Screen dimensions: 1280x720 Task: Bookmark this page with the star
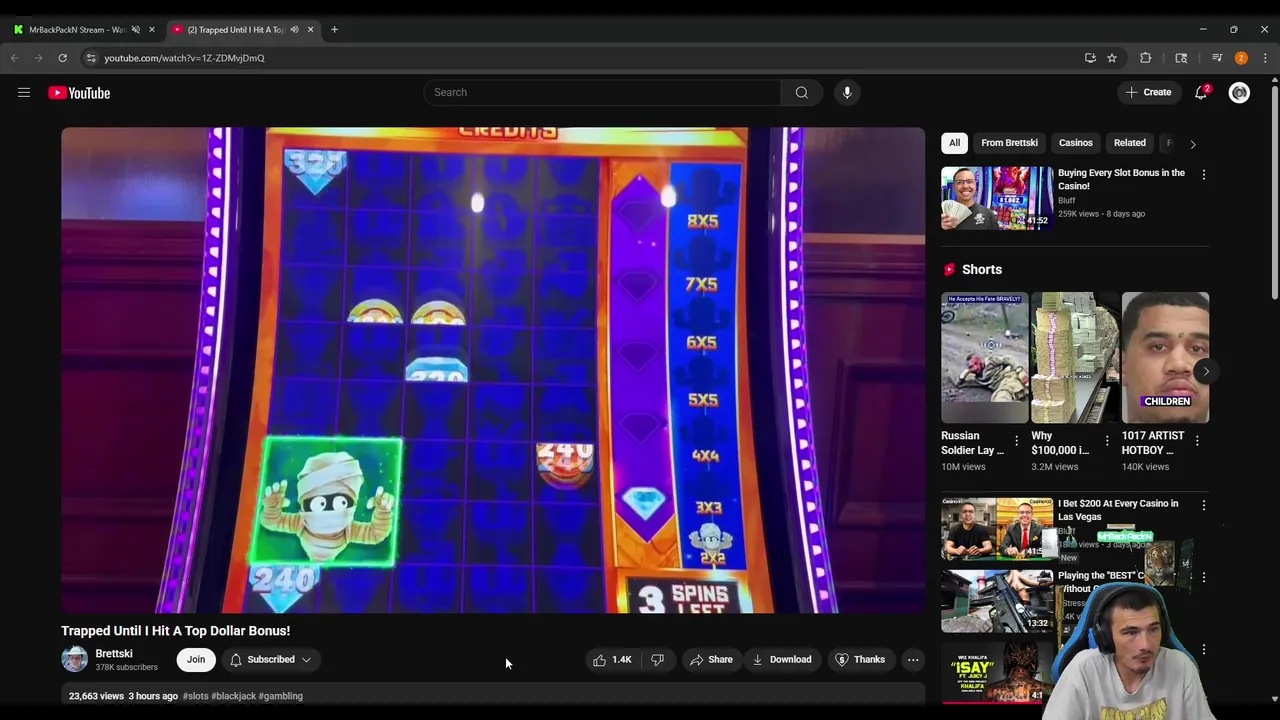(1112, 58)
